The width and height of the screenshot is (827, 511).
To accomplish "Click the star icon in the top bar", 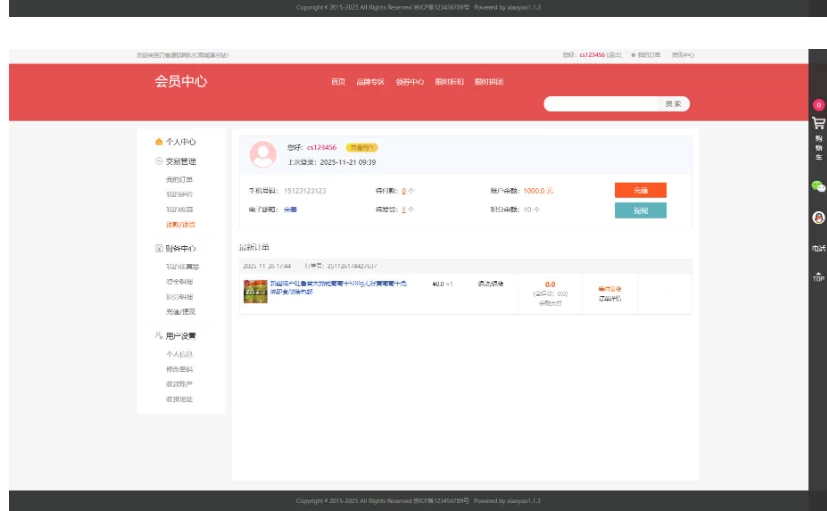I will pyautogui.click(x=633, y=55).
